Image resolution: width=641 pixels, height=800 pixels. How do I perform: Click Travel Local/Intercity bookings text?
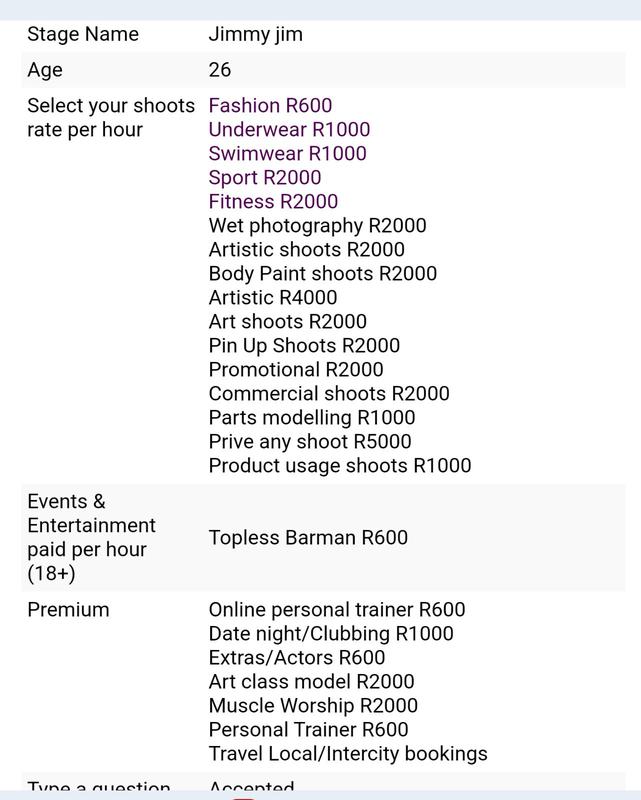pos(348,754)
